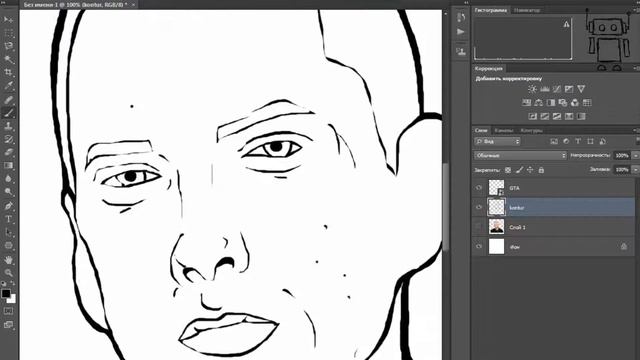Lock all layer attributes

click(x=541, y=170)
